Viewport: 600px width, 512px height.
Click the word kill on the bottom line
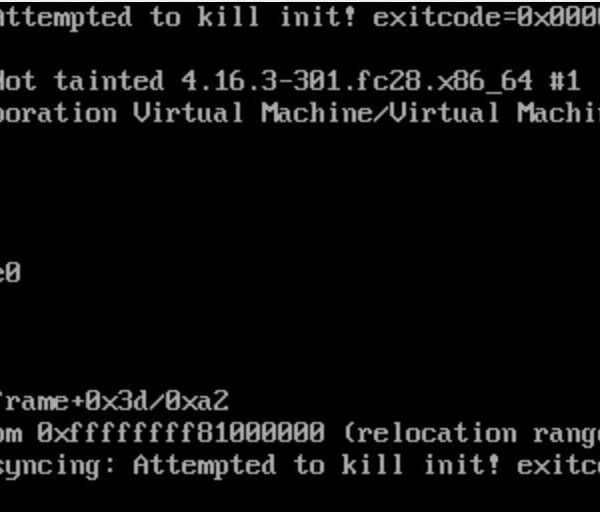372,465
